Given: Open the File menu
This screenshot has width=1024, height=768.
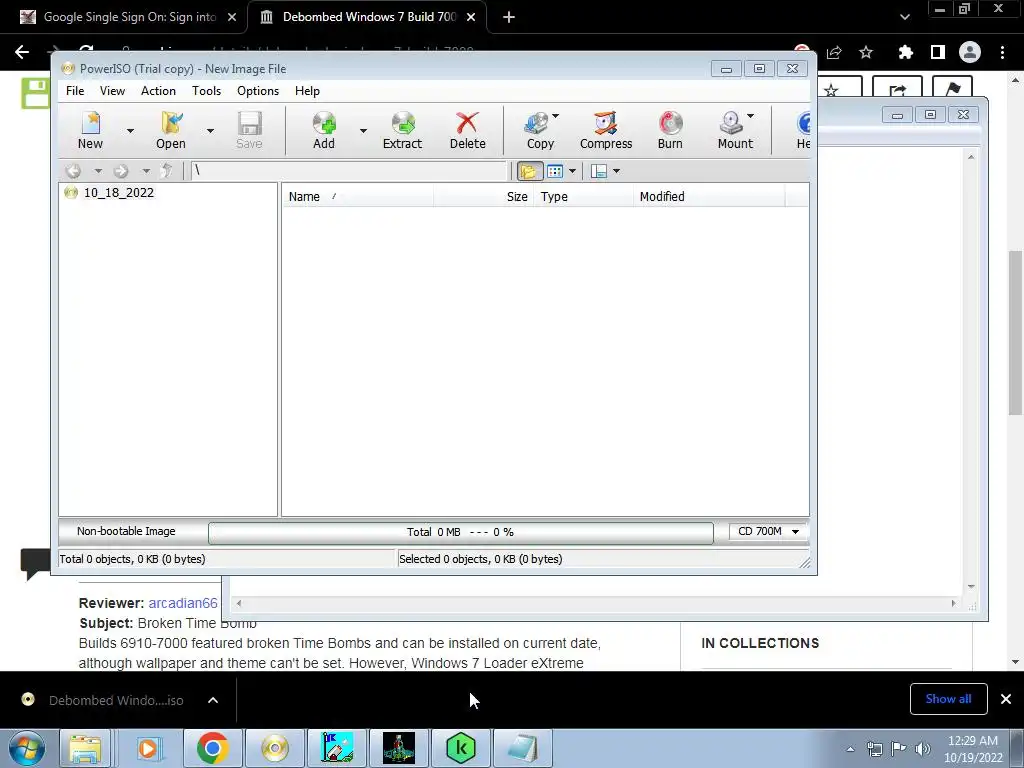Looking at the screenshot, I should point(75,91).
